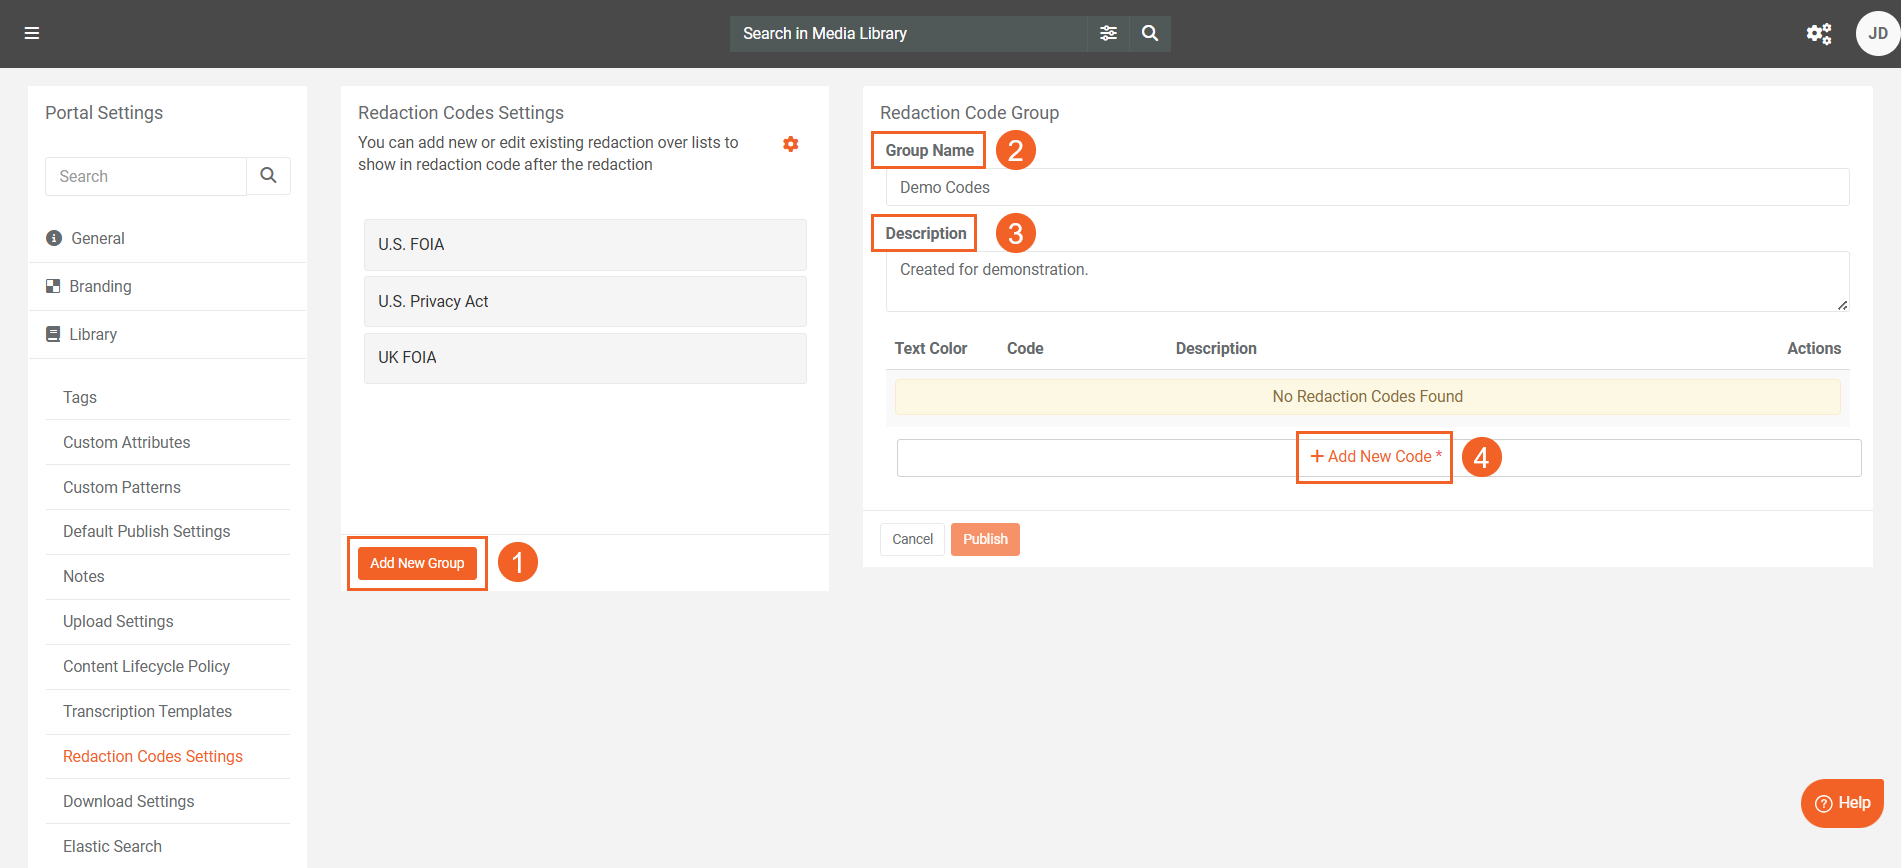This screenshot has width=1902, height=868.
Task: Cancel the redaction code group form
Action: pyautogui.click(x=912, y=539)
